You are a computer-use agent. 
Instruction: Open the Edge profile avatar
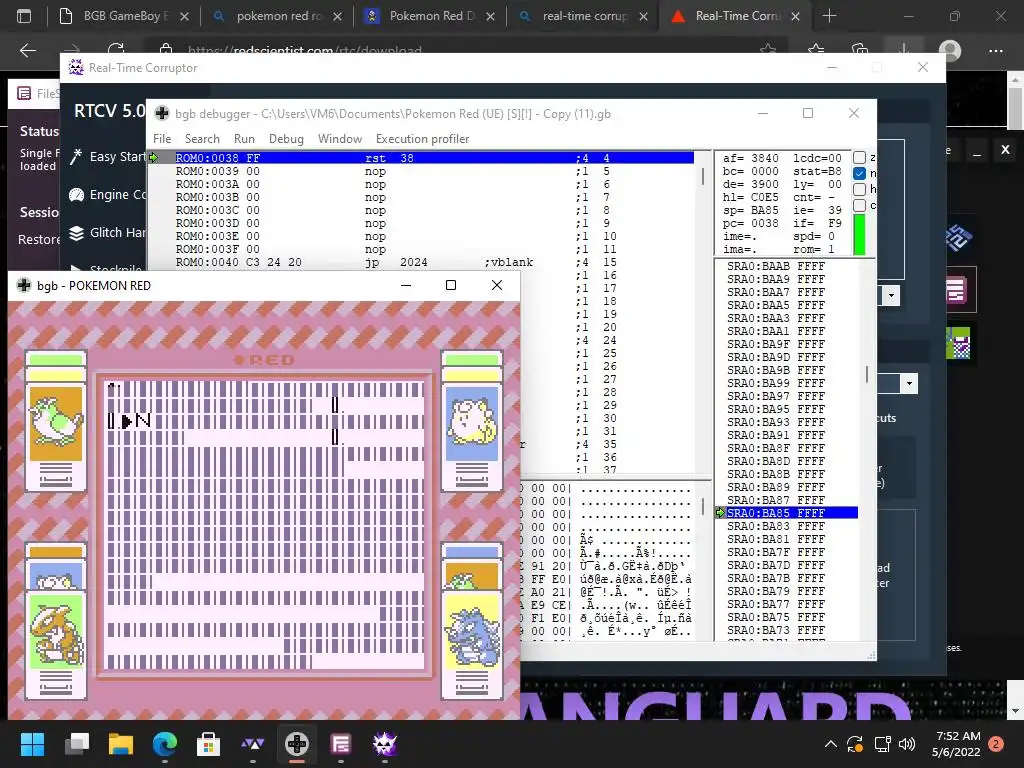[x=950, y=50]
